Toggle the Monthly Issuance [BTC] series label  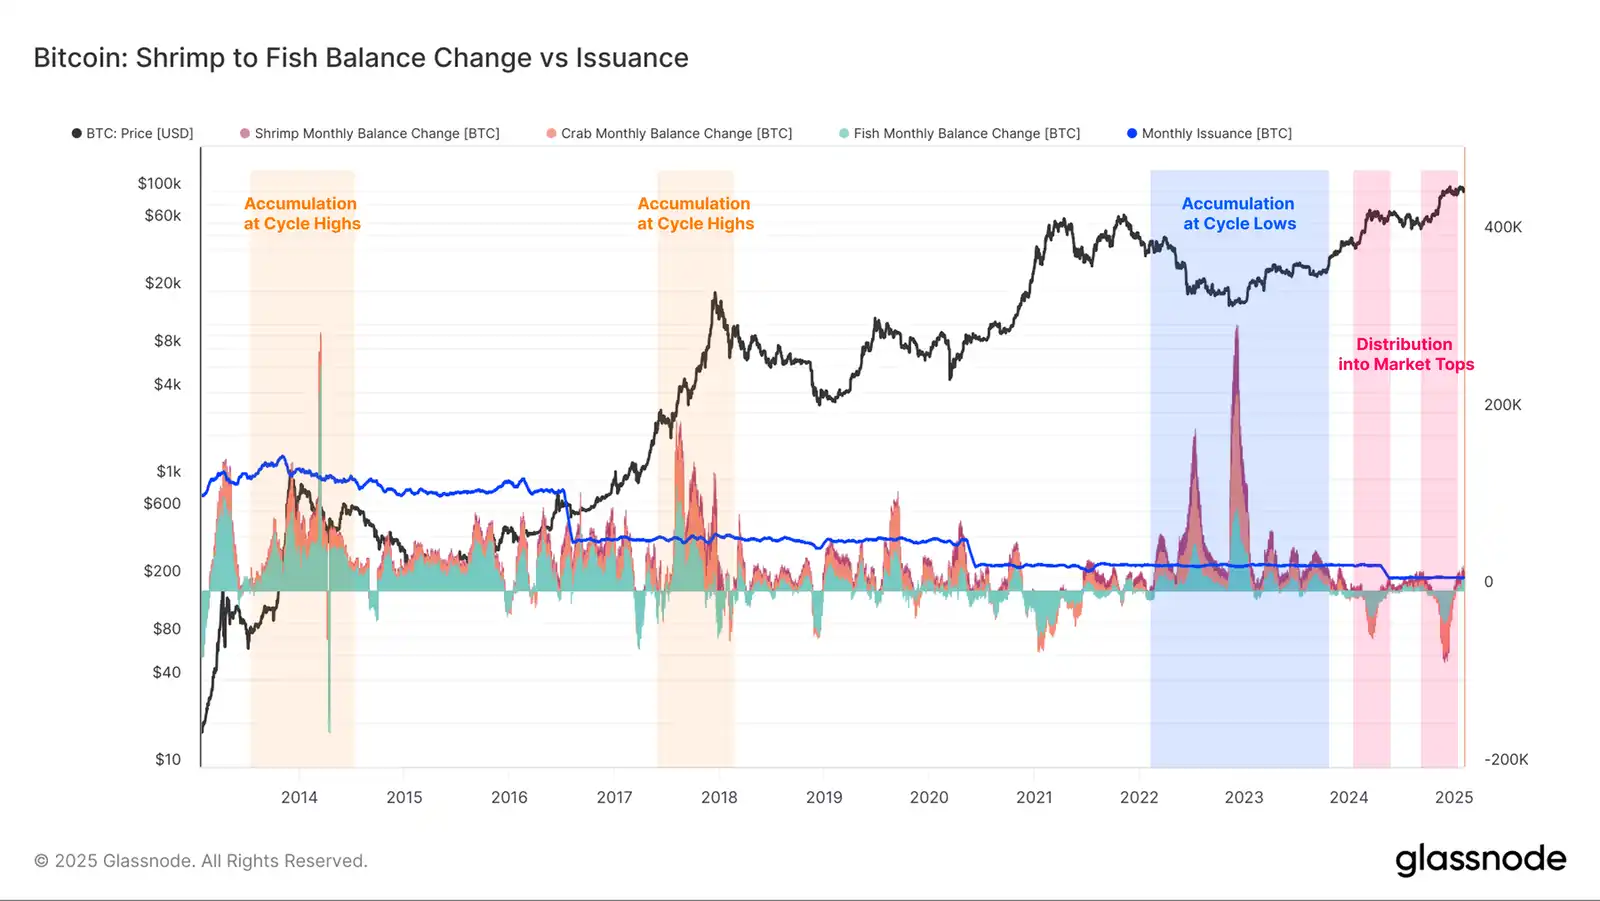[1217, 133]
